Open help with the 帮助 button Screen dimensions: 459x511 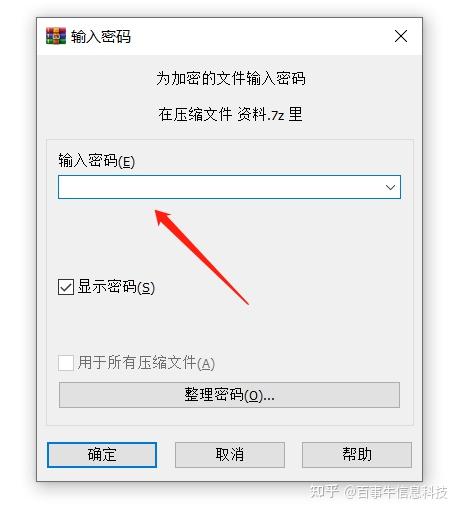coord(357,455)
